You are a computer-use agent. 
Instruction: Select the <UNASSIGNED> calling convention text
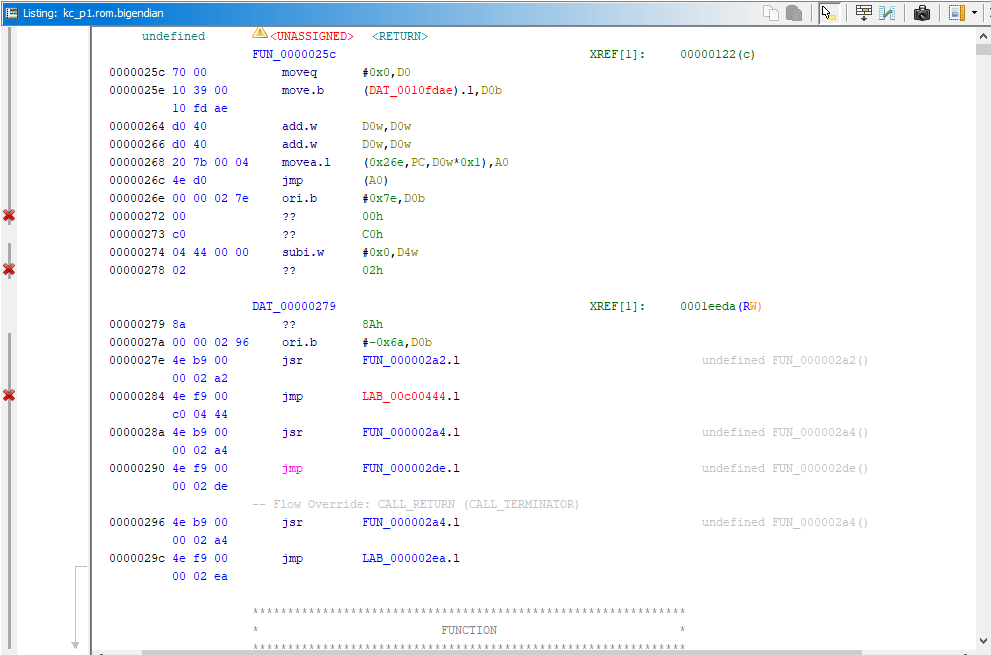[x=312, y=37]
